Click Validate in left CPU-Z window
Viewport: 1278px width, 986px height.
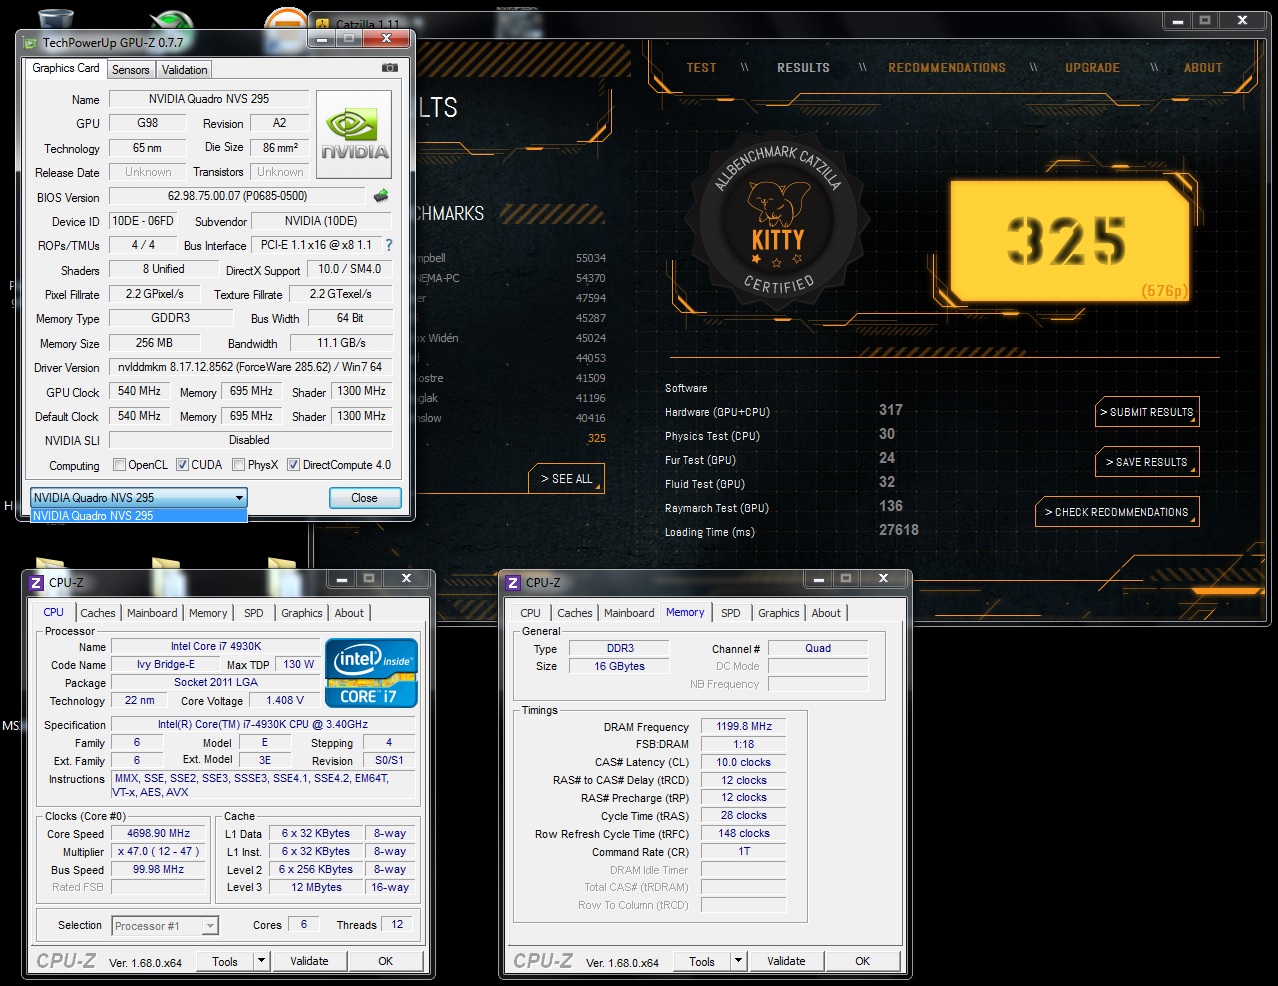309,961
